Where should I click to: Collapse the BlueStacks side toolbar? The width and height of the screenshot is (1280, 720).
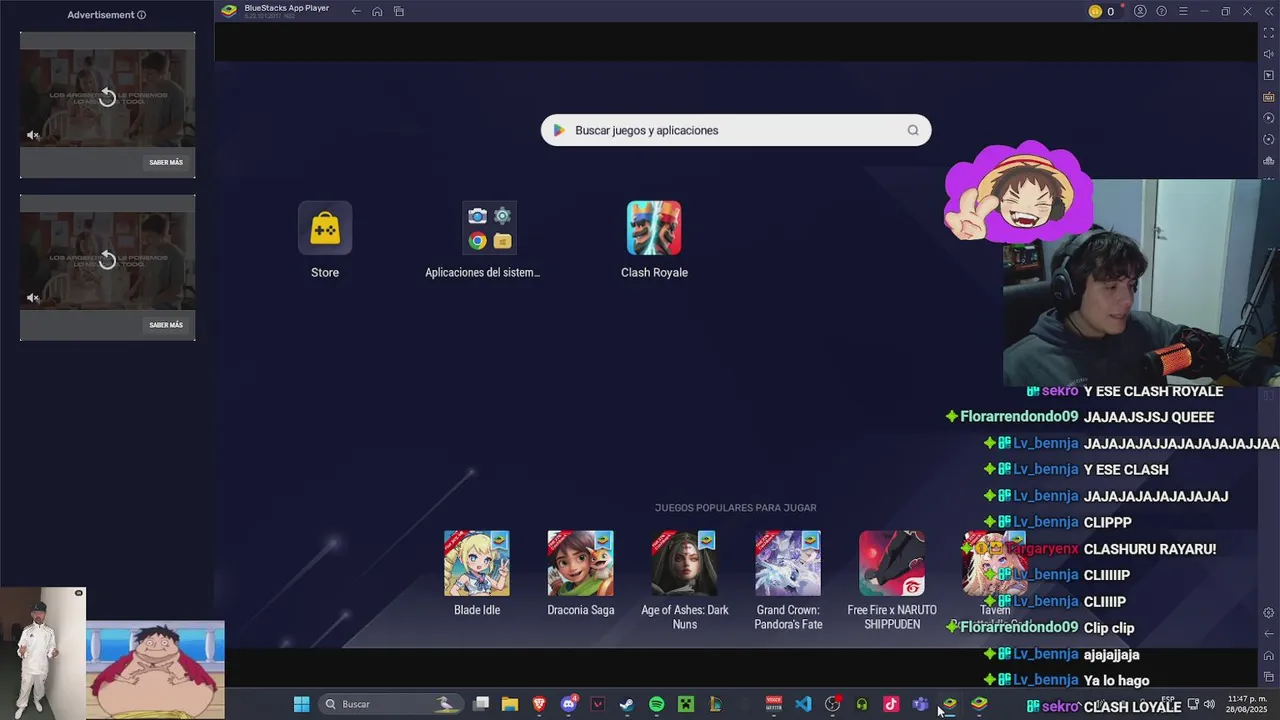[1269, 11]
